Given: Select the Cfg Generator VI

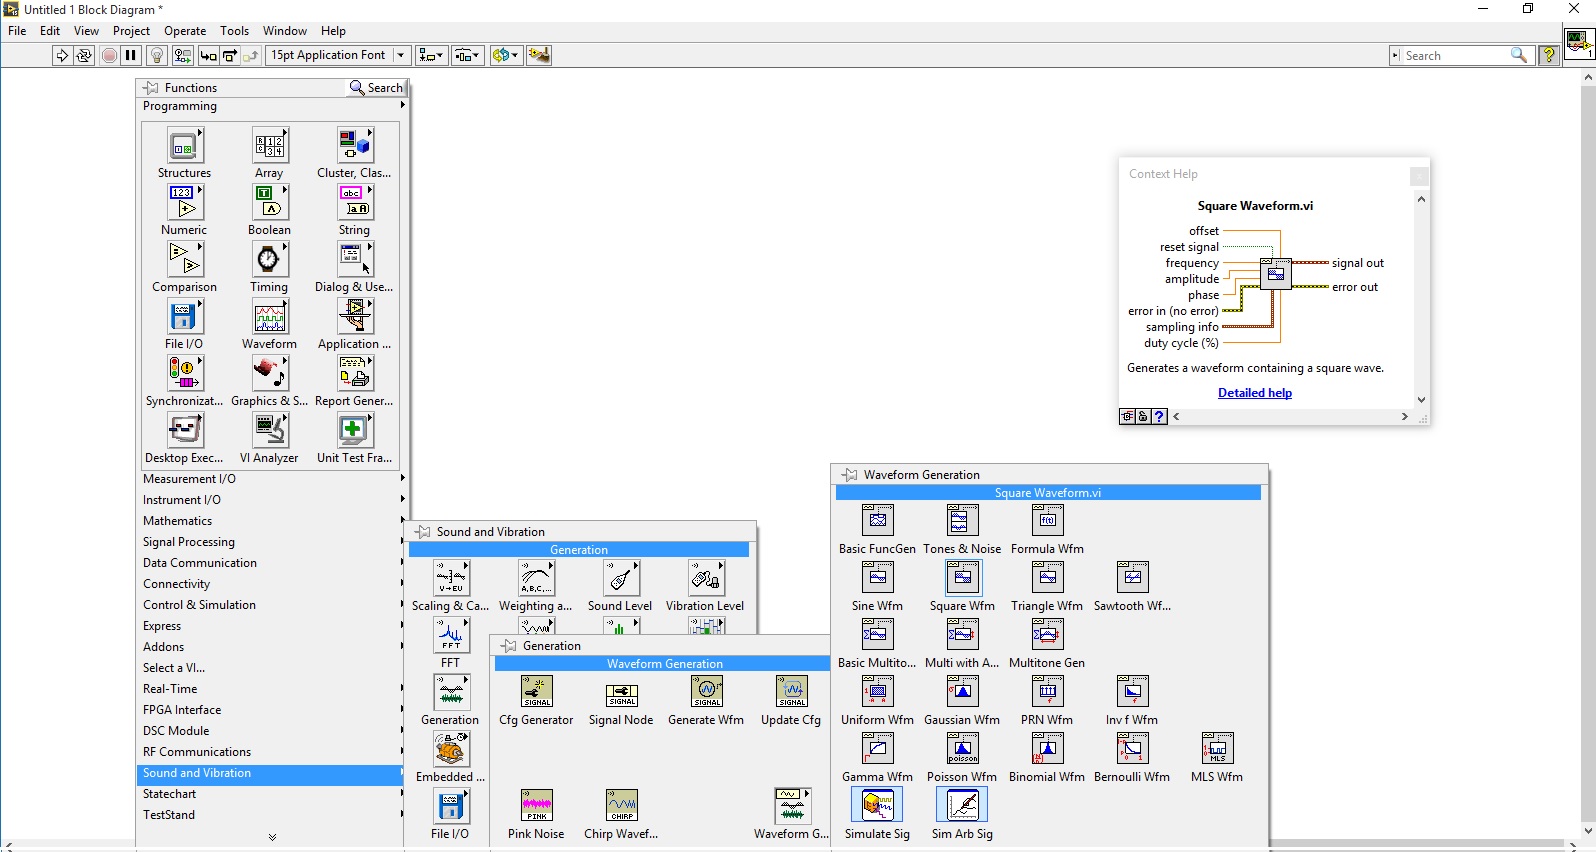Looking at the screenshot, I should [537, 692].
